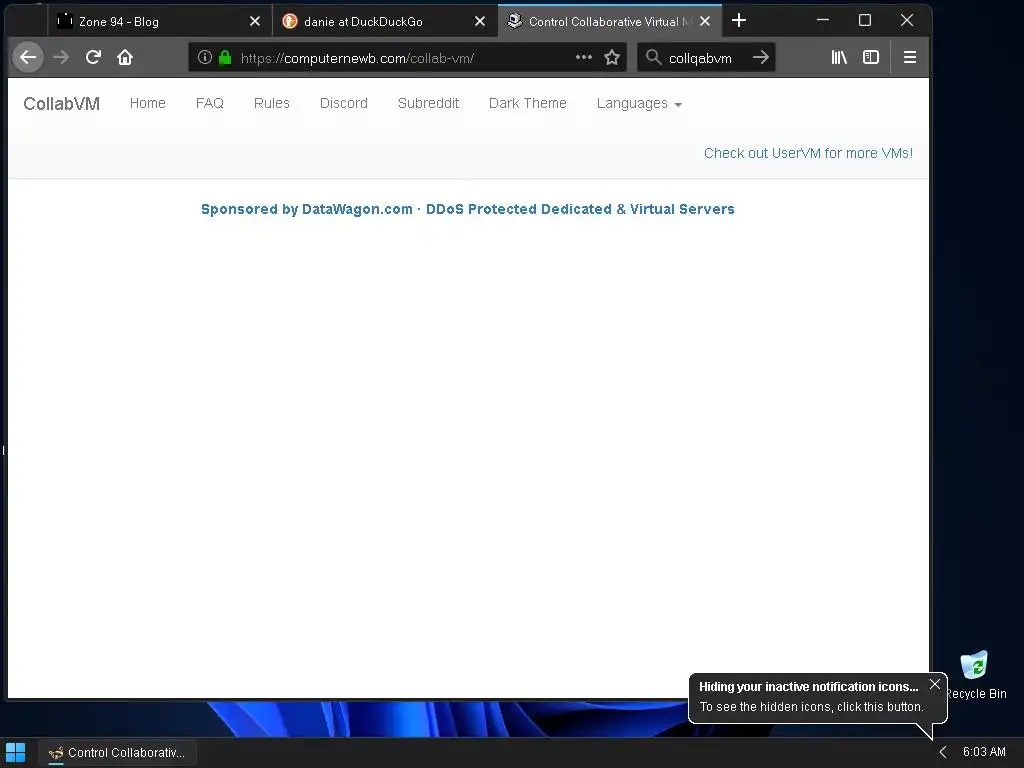Show hidden tray icons chevron

point(943,752)
